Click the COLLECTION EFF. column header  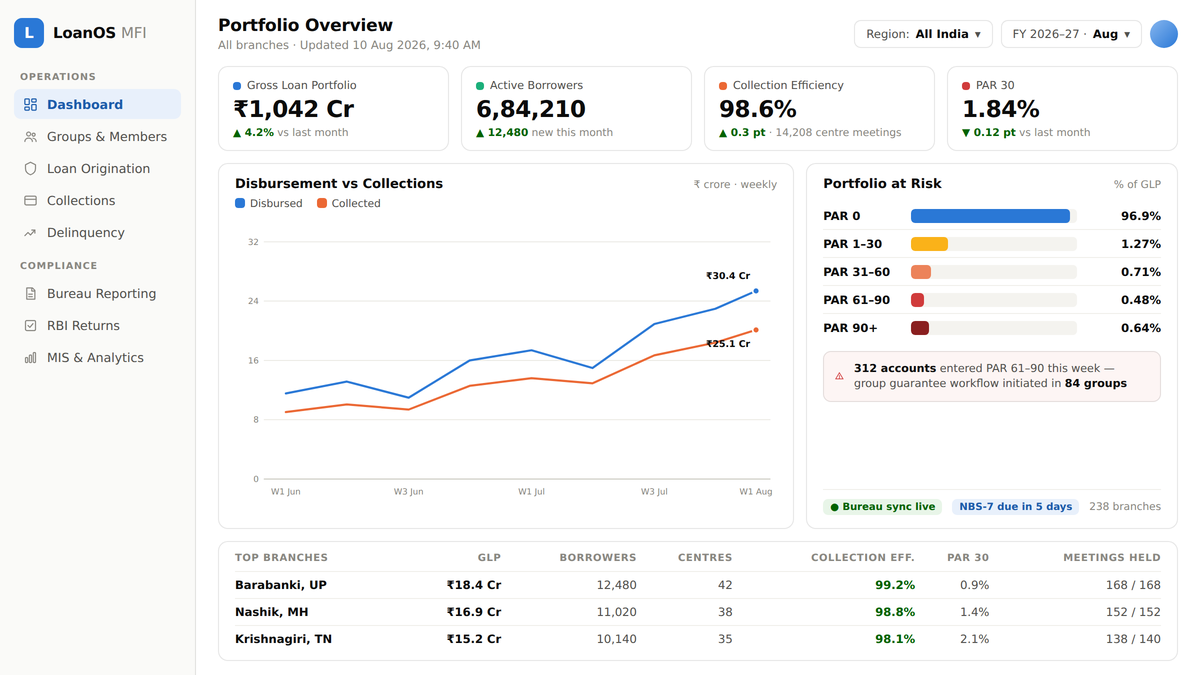[863, 558]
